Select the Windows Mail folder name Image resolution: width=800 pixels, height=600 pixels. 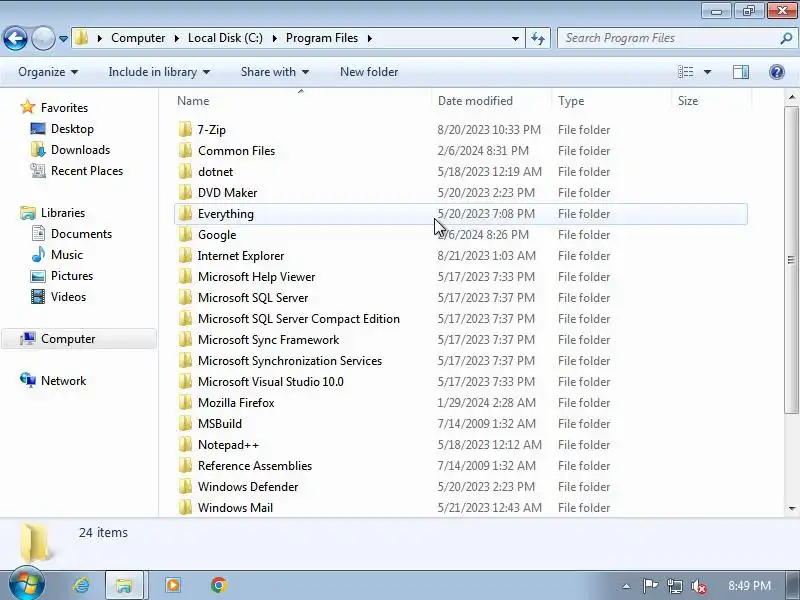point(235,508)
